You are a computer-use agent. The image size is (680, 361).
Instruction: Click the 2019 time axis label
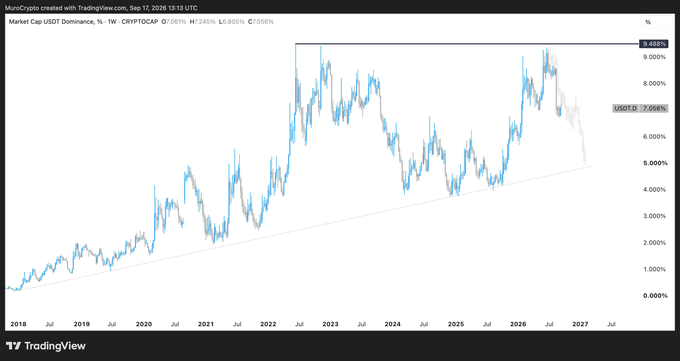coord(82,324)
